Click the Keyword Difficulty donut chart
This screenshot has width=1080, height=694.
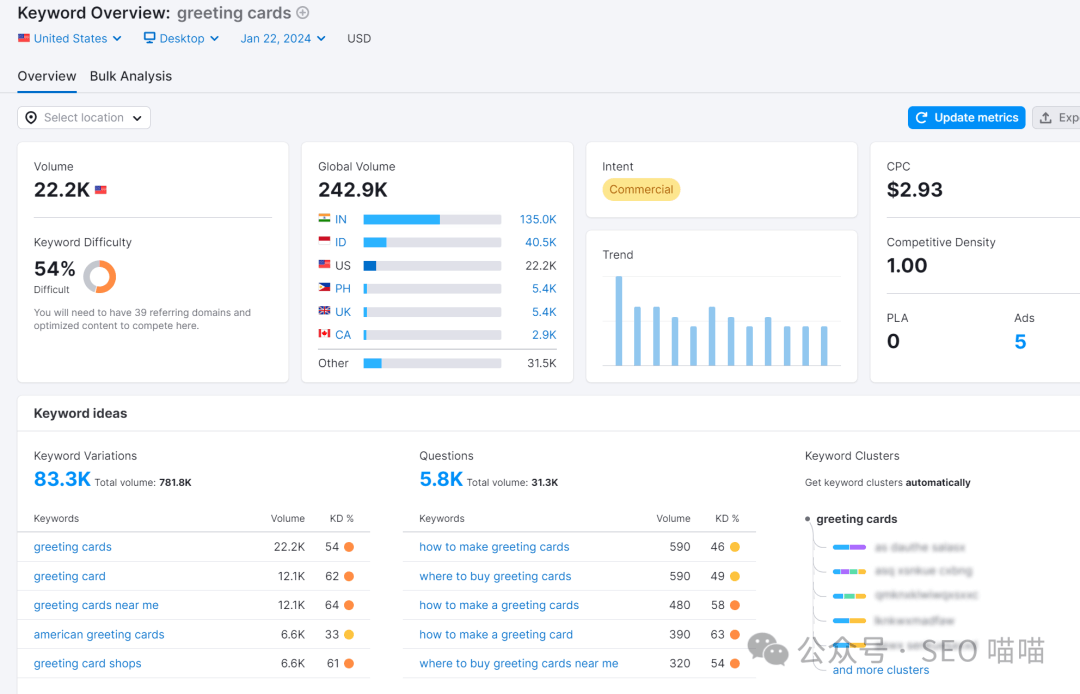(100, 277)
